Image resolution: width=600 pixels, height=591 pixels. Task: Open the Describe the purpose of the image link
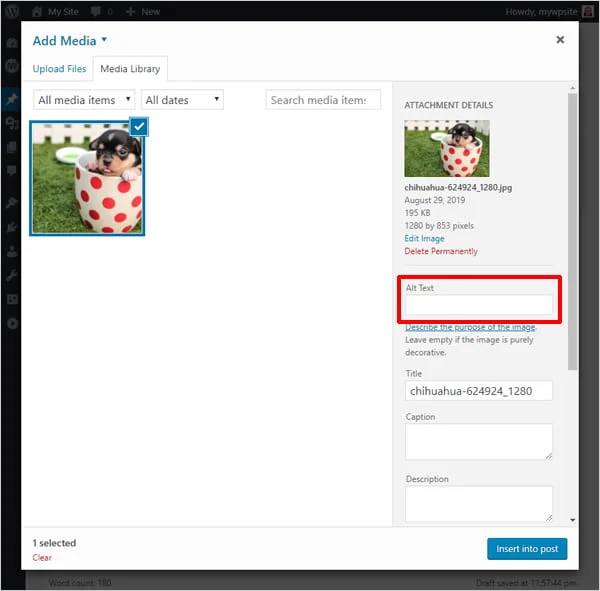[x=470, y=327]
